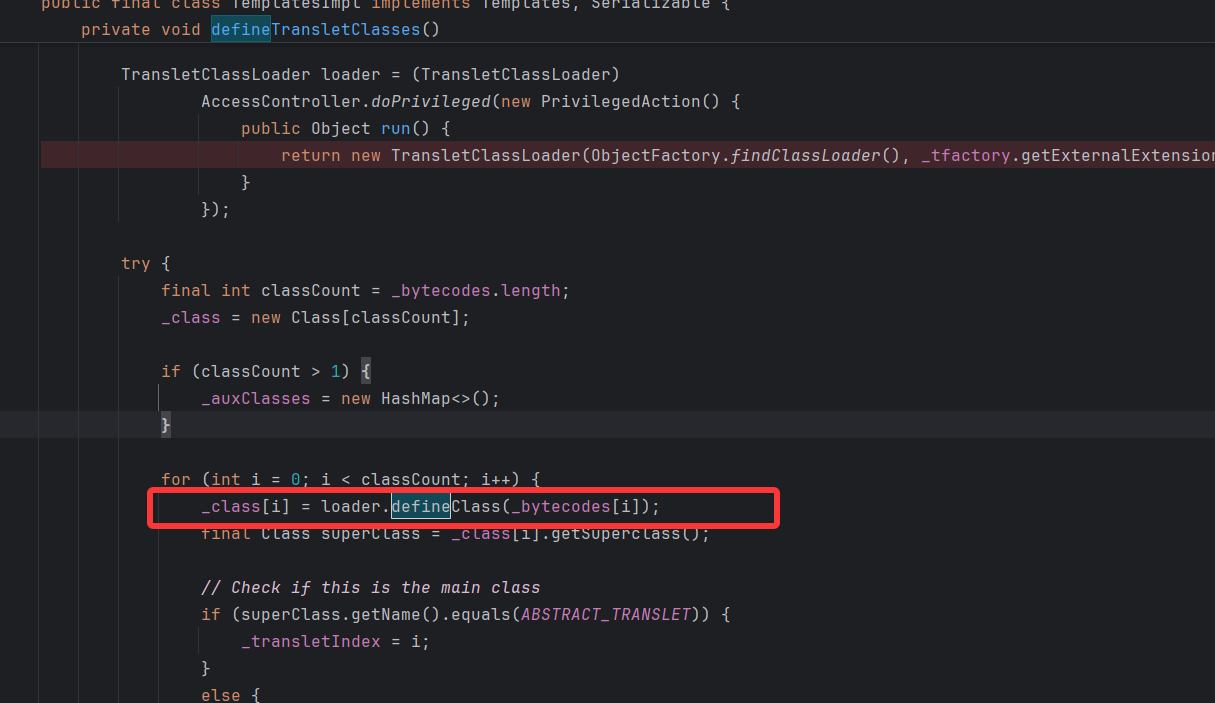The height and width of the screenshot is (703, 1215).
Task: Click the 'Check if this is the main class' comment
Action: 370,587
